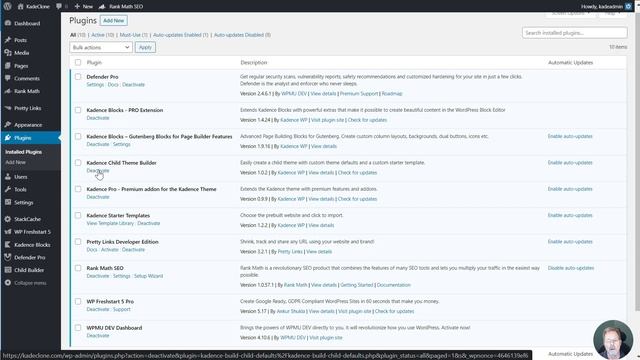Open Add New submenu under Plugins
The height and width of the screenshot is (360, 640).
pyautogui.click(x=16, y=162)
